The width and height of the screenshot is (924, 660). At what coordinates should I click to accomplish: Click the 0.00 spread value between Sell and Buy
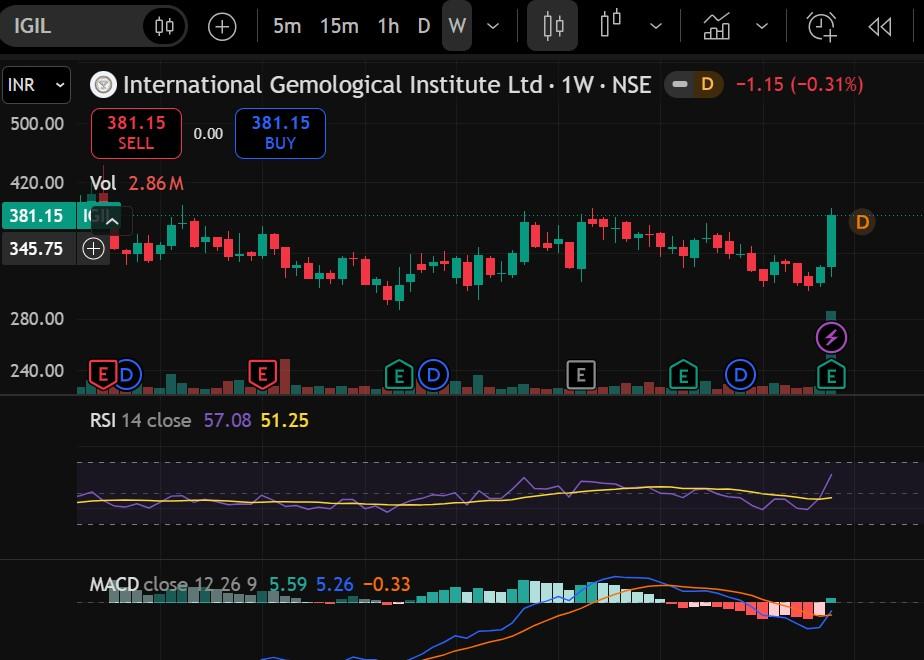[x=208, y=134]
